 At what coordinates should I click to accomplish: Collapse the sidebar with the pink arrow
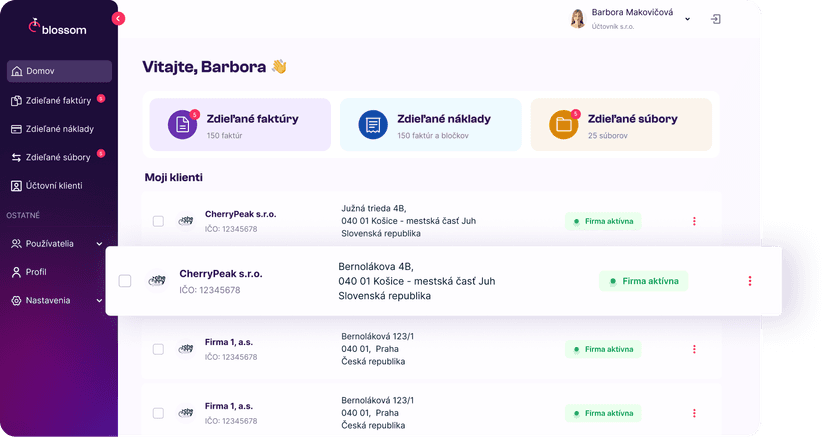[118, 18]
